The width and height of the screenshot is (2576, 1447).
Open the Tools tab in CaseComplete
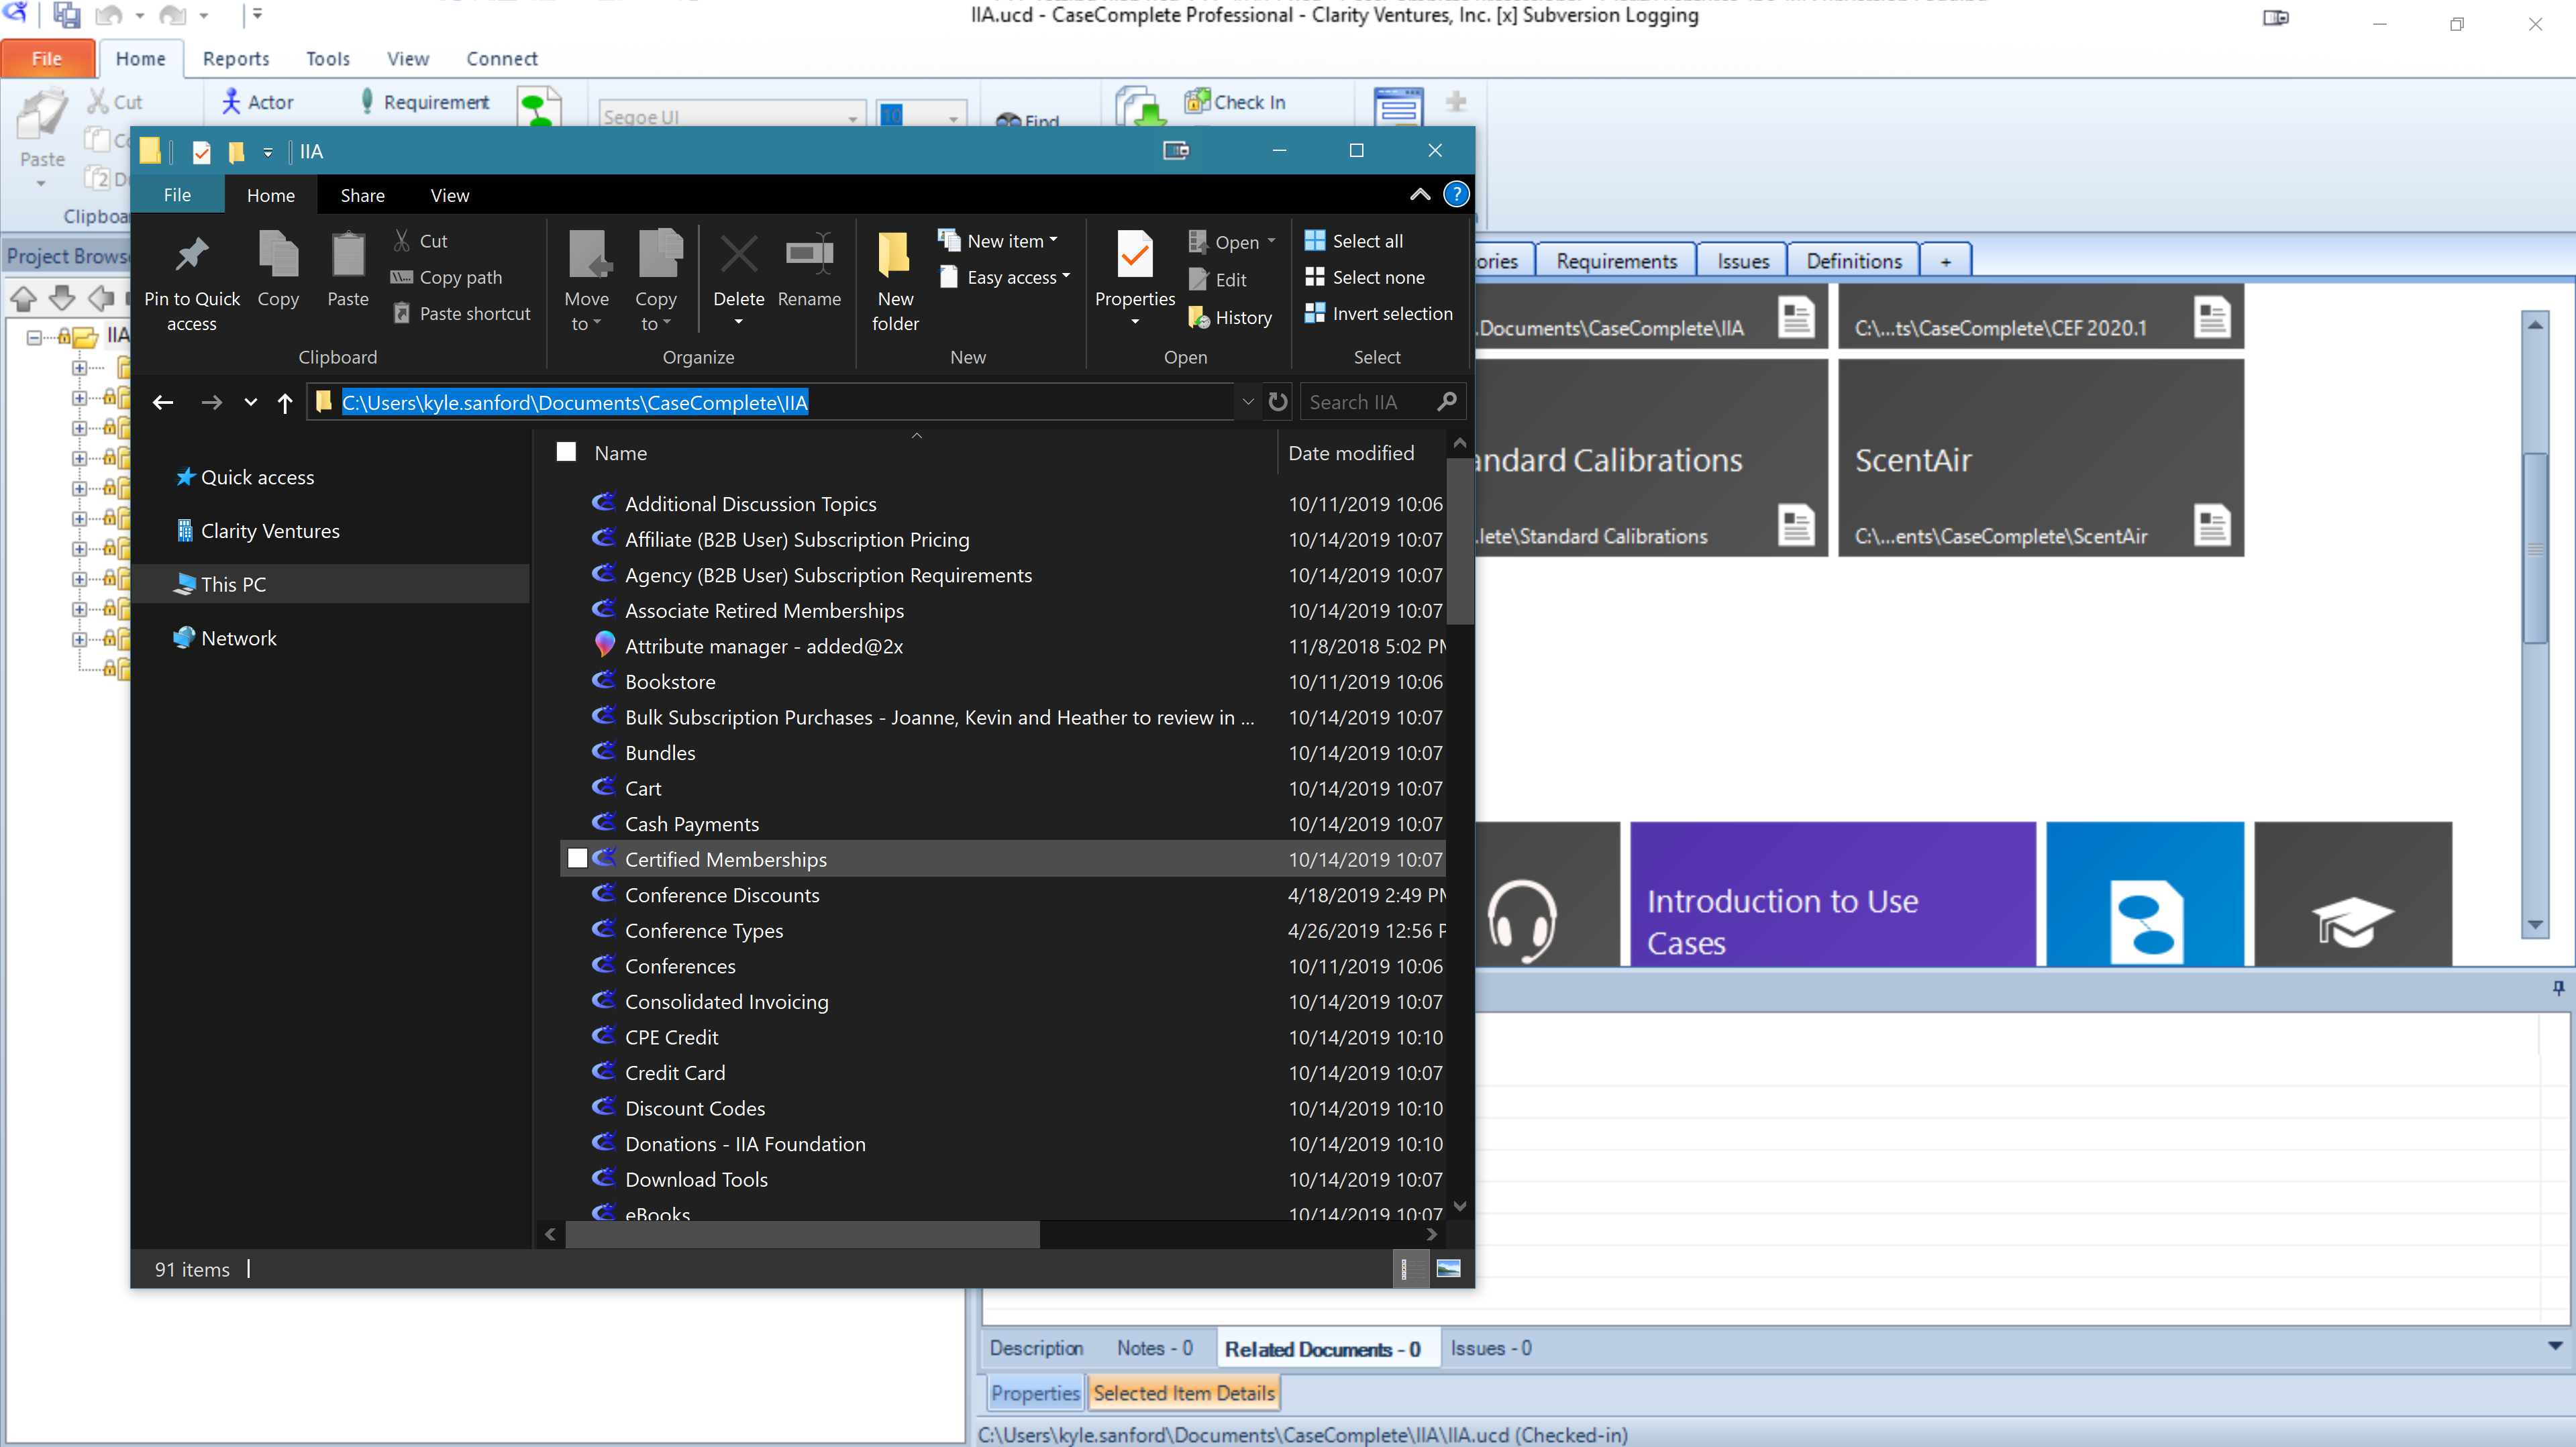pyautogui.click(x=328, y=58)
